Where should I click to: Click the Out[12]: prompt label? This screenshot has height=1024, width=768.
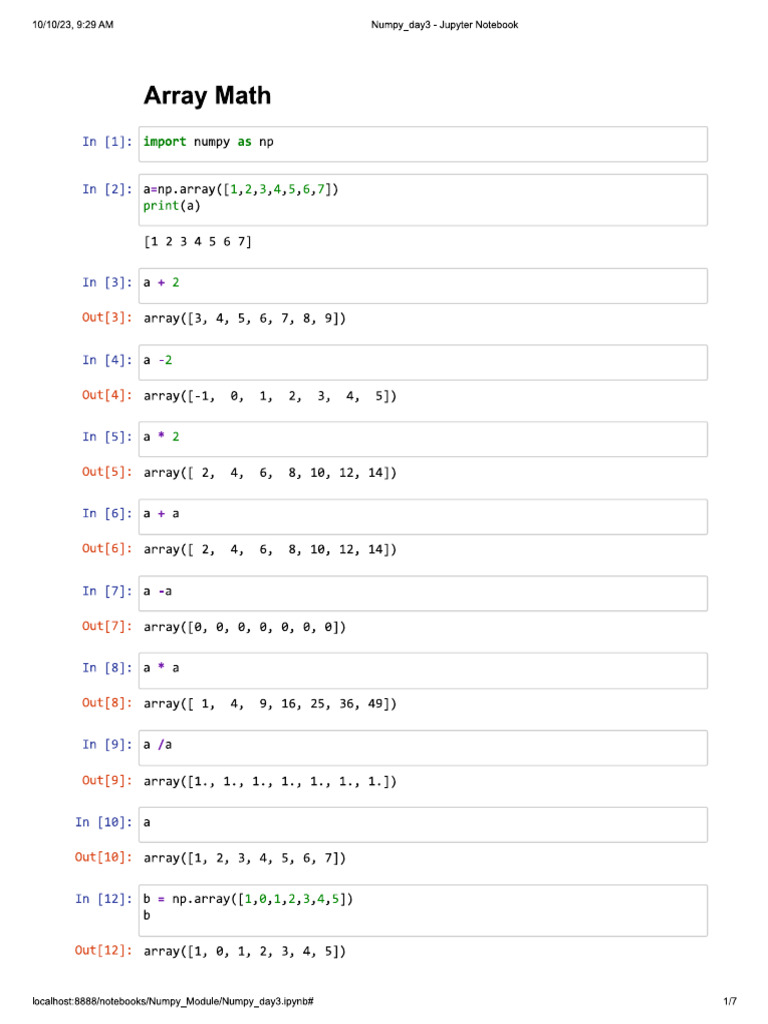[103, 950]
